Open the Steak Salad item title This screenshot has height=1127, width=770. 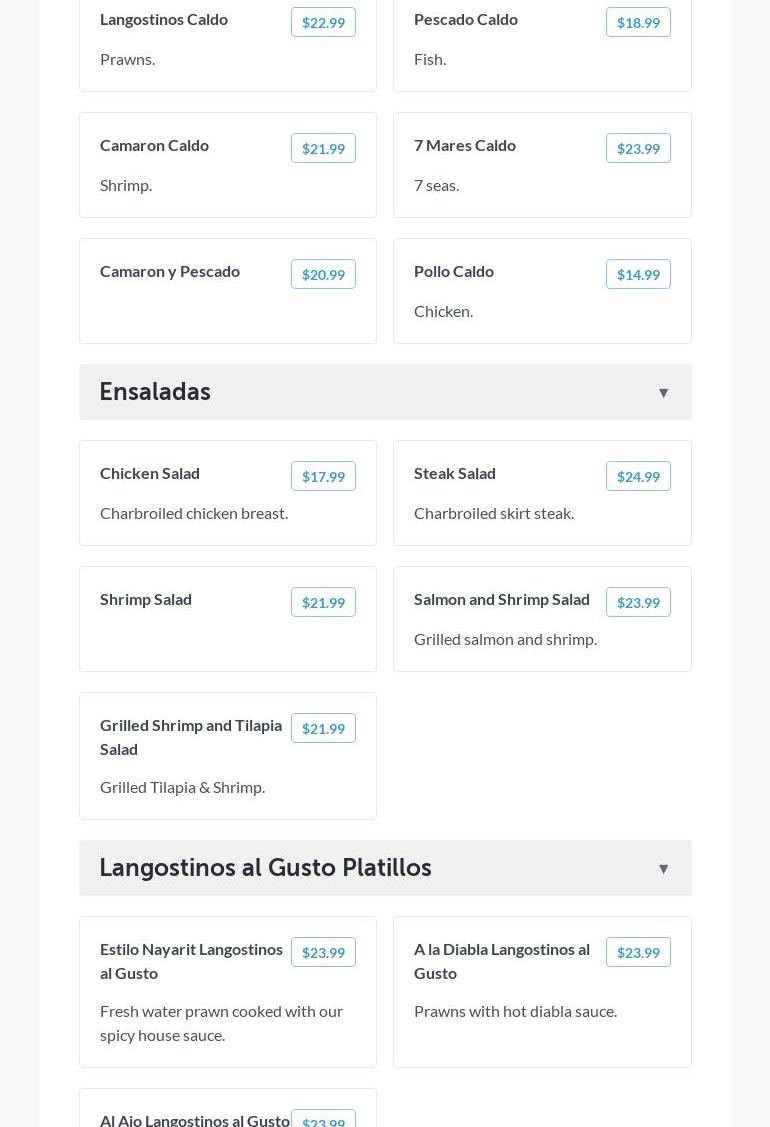pyautogui.click(x=455, y=473)
